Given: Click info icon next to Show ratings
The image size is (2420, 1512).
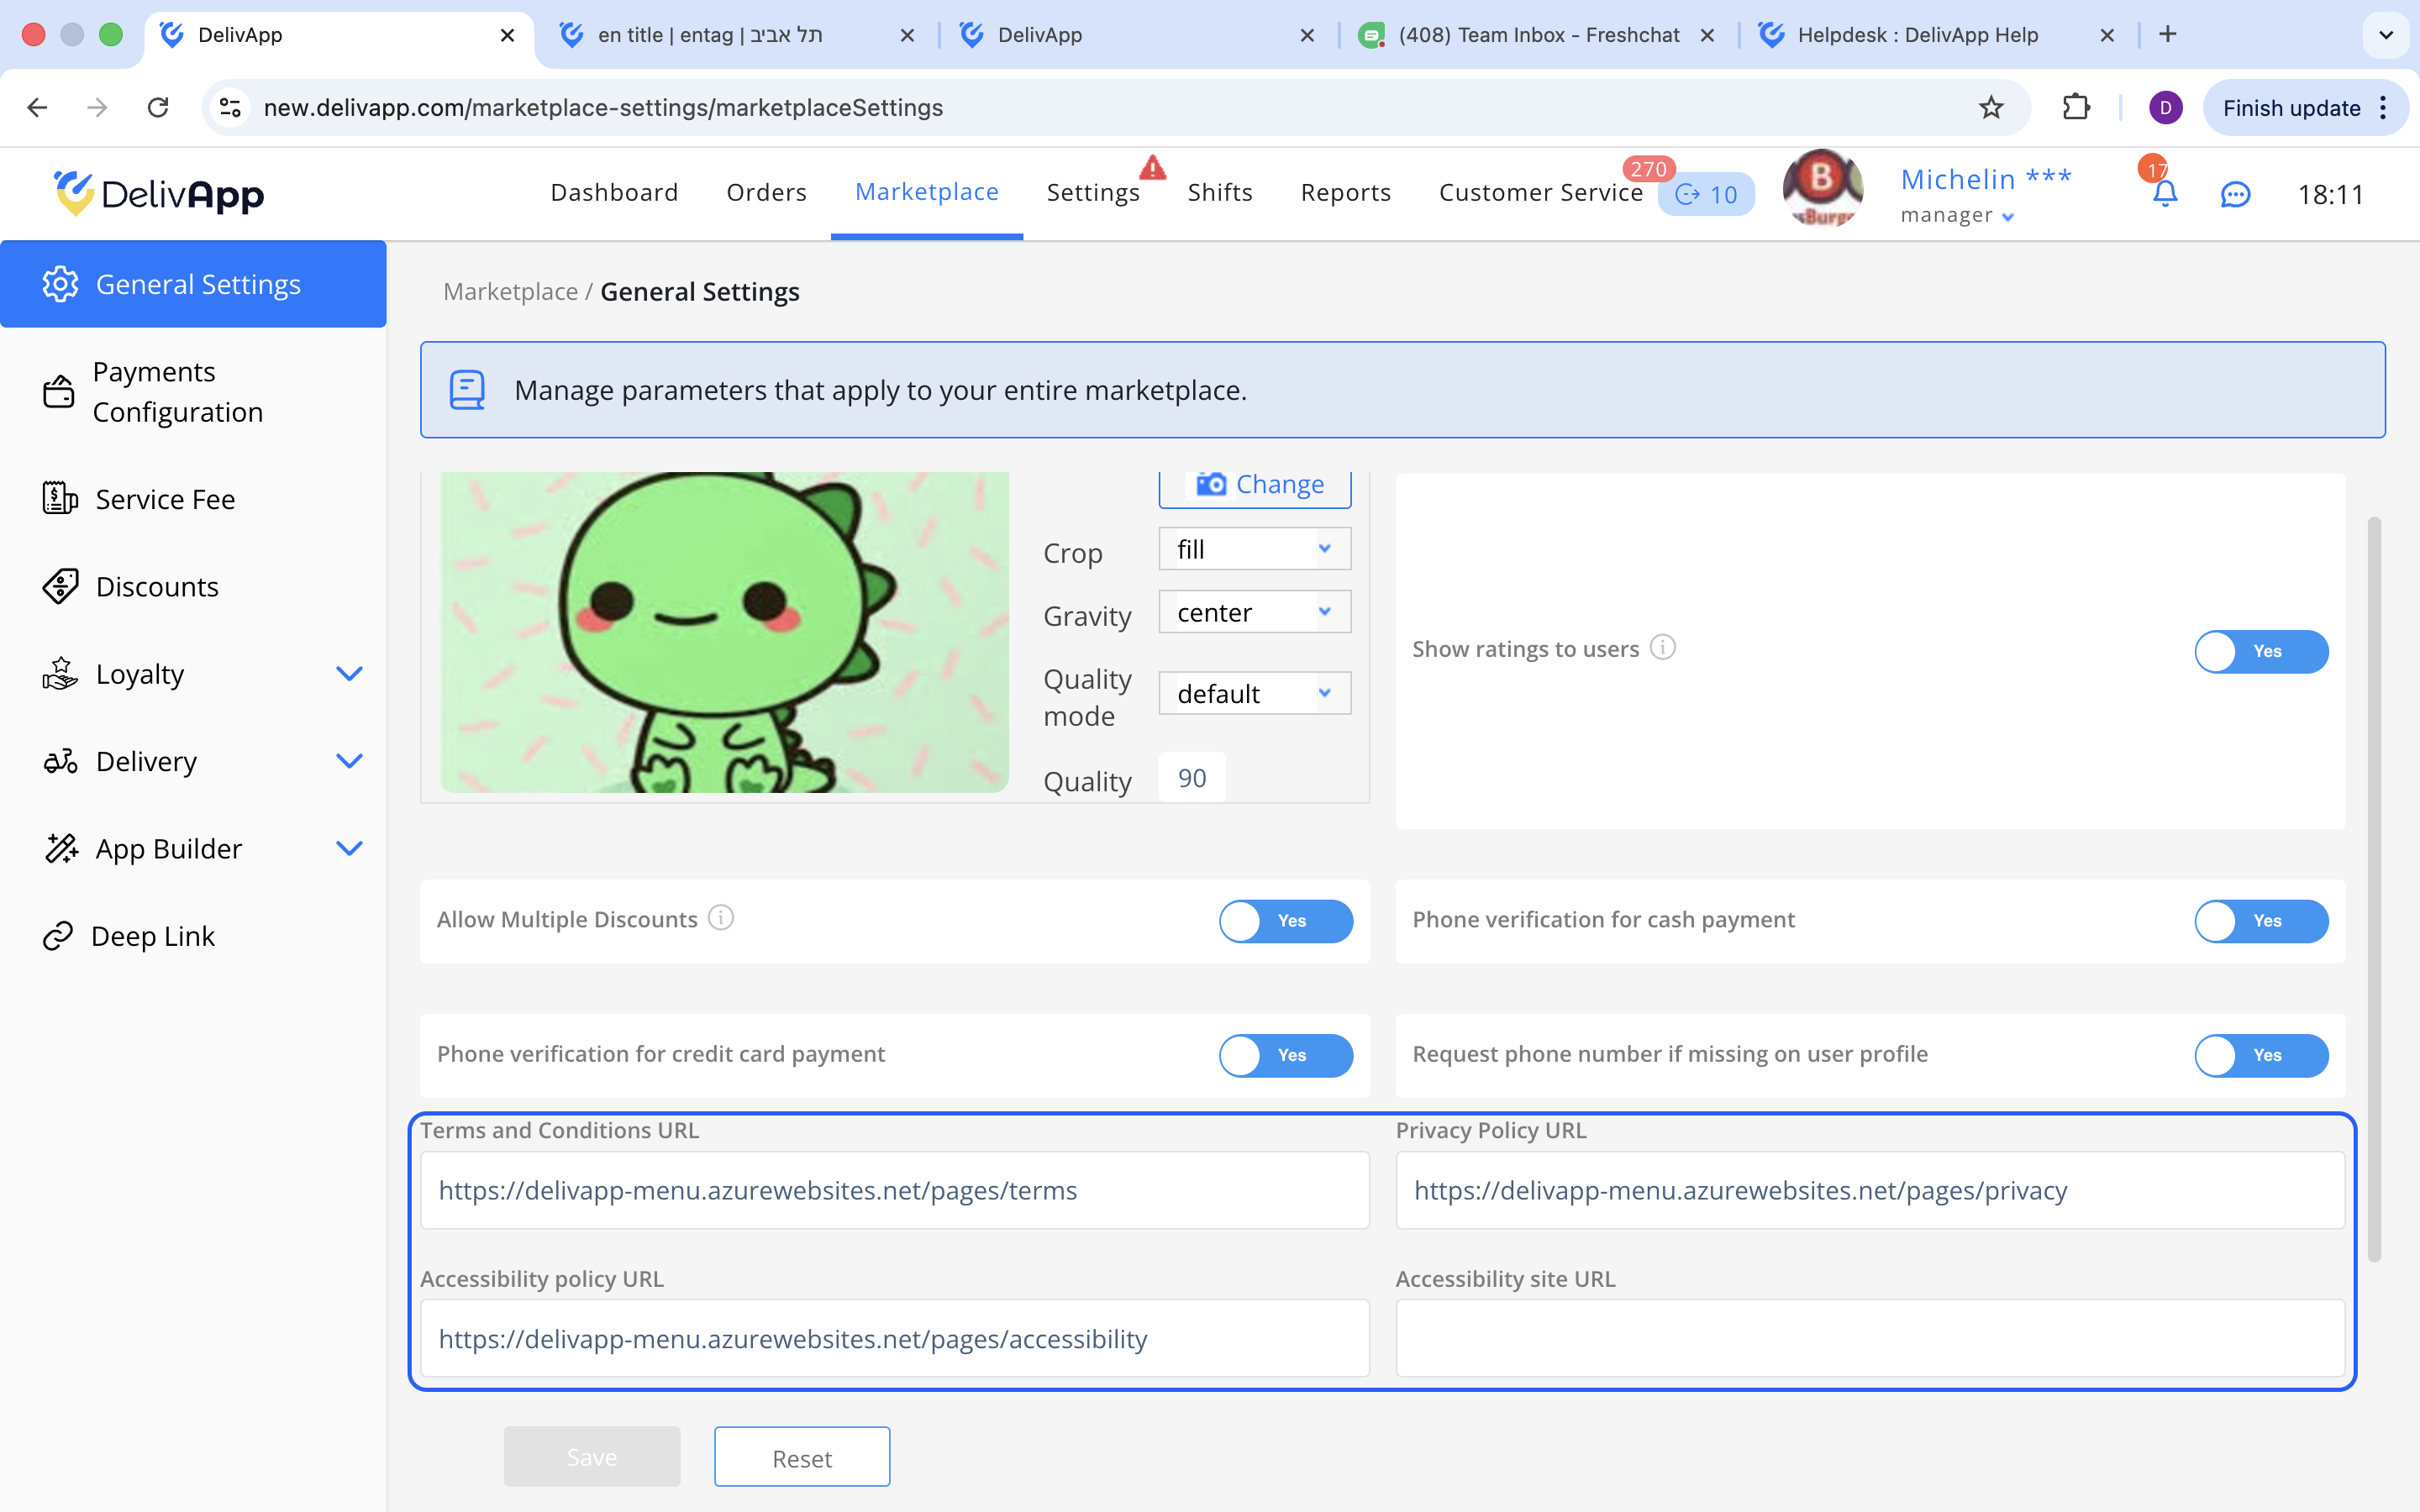Looking at the screenshot, I should [1662, 647].
